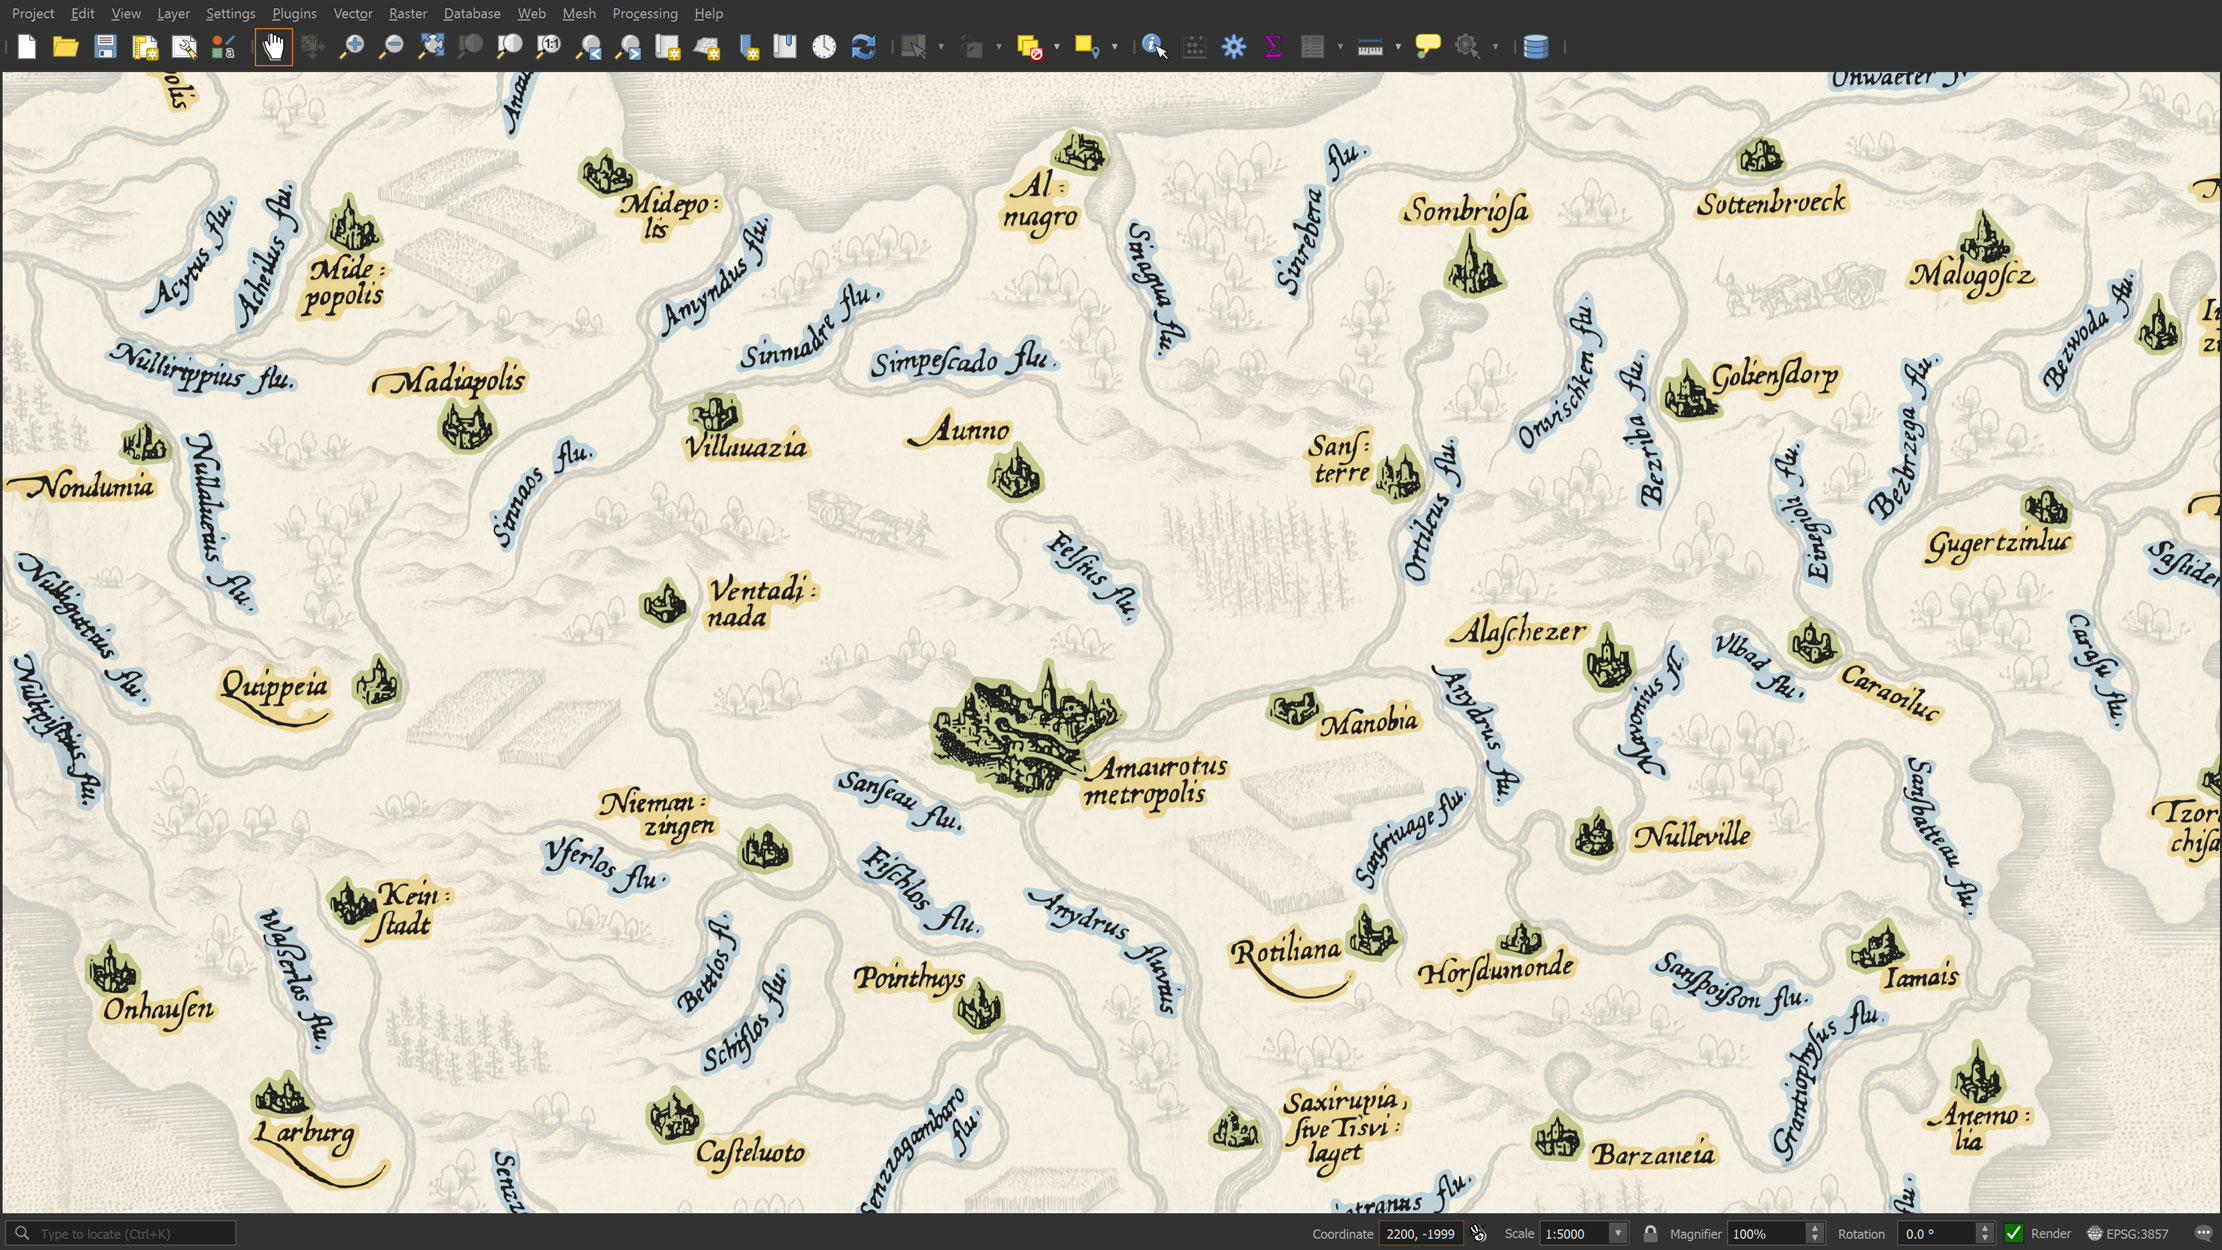Toggle mouse extents display next to Coordinate
The width and height of the screenshot is (2222, 1250).
coord(1479,1233)
